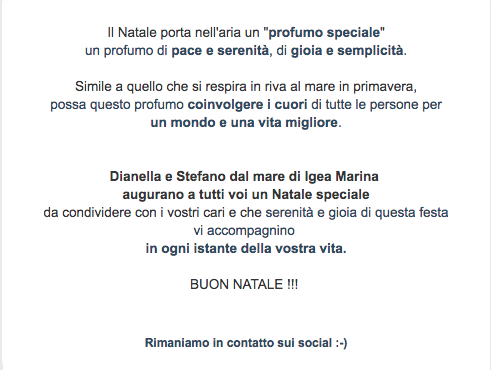Click the "BUON NATALE !!!" greeting
Screen dimensions: 491x370
coord(244,285)
